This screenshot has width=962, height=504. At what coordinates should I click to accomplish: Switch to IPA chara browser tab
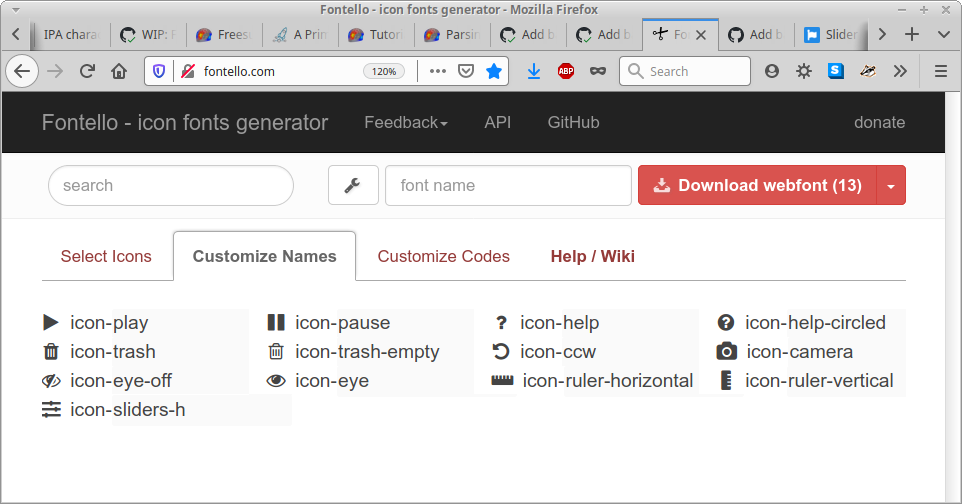tap(71, 34)
